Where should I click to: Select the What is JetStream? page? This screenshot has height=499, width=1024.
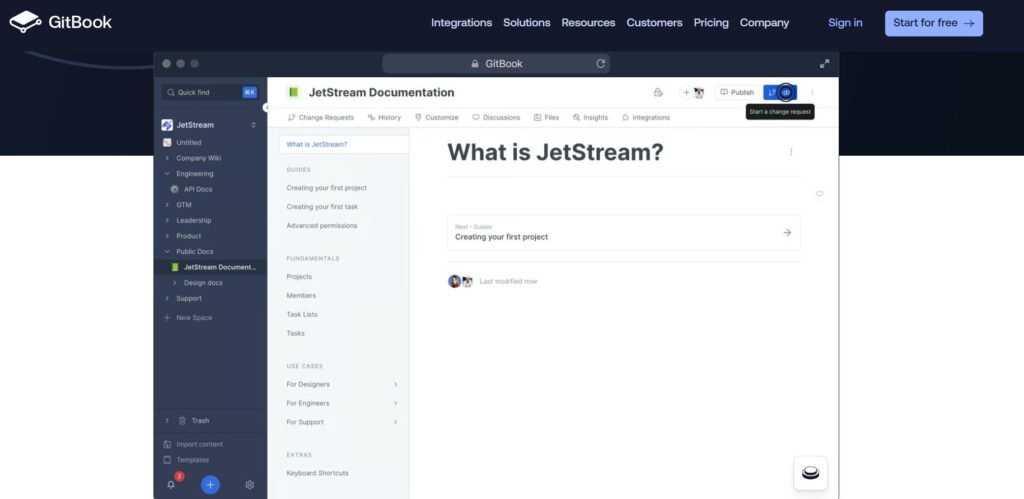point(344,144)
